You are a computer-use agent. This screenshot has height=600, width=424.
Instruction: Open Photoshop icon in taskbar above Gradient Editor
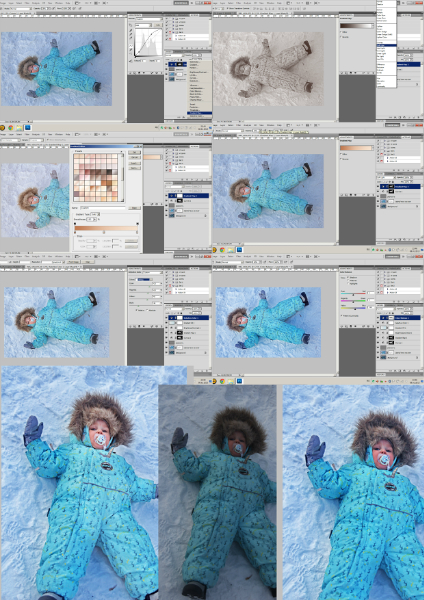[x=28, y=128]
